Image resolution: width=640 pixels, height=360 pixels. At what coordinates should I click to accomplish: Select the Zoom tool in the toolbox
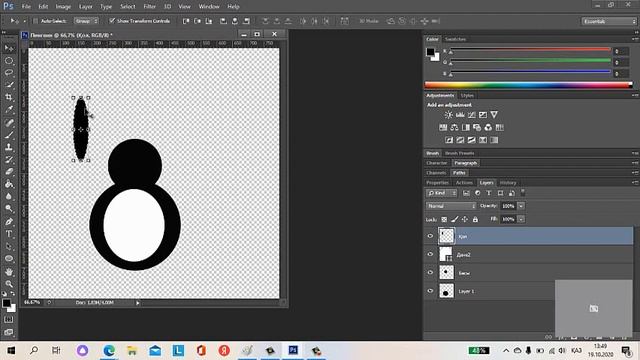(9, 284)
